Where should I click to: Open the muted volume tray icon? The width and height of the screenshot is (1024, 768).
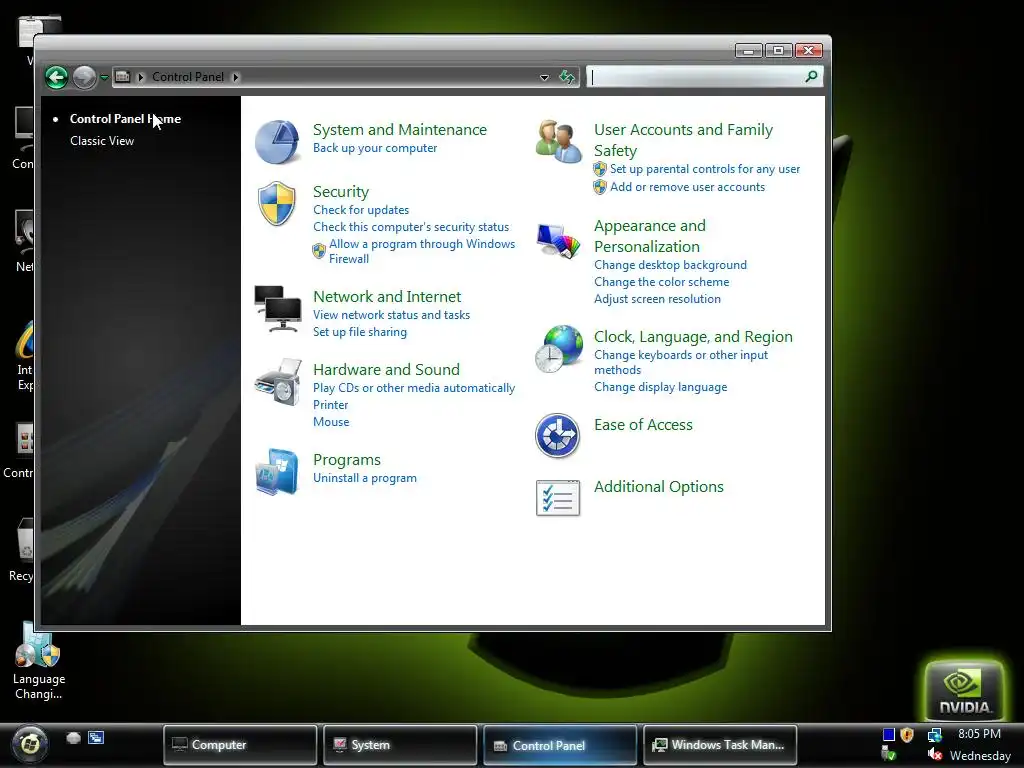click(x=935, y=755)
